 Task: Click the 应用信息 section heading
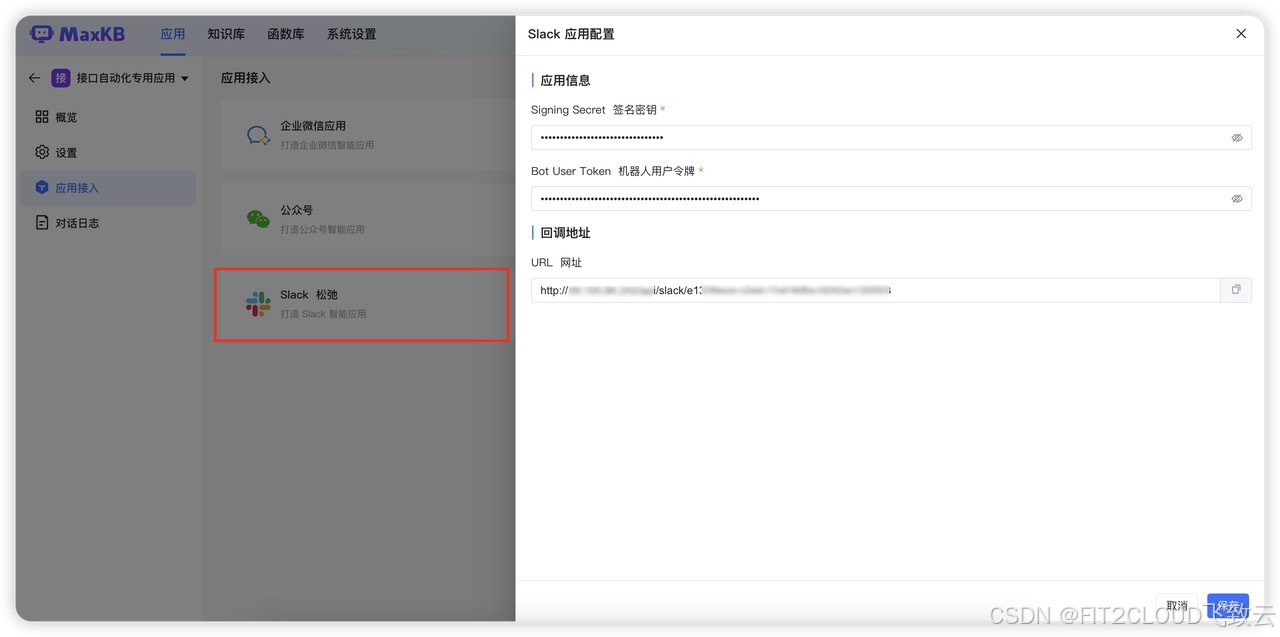tap(565, 81)
